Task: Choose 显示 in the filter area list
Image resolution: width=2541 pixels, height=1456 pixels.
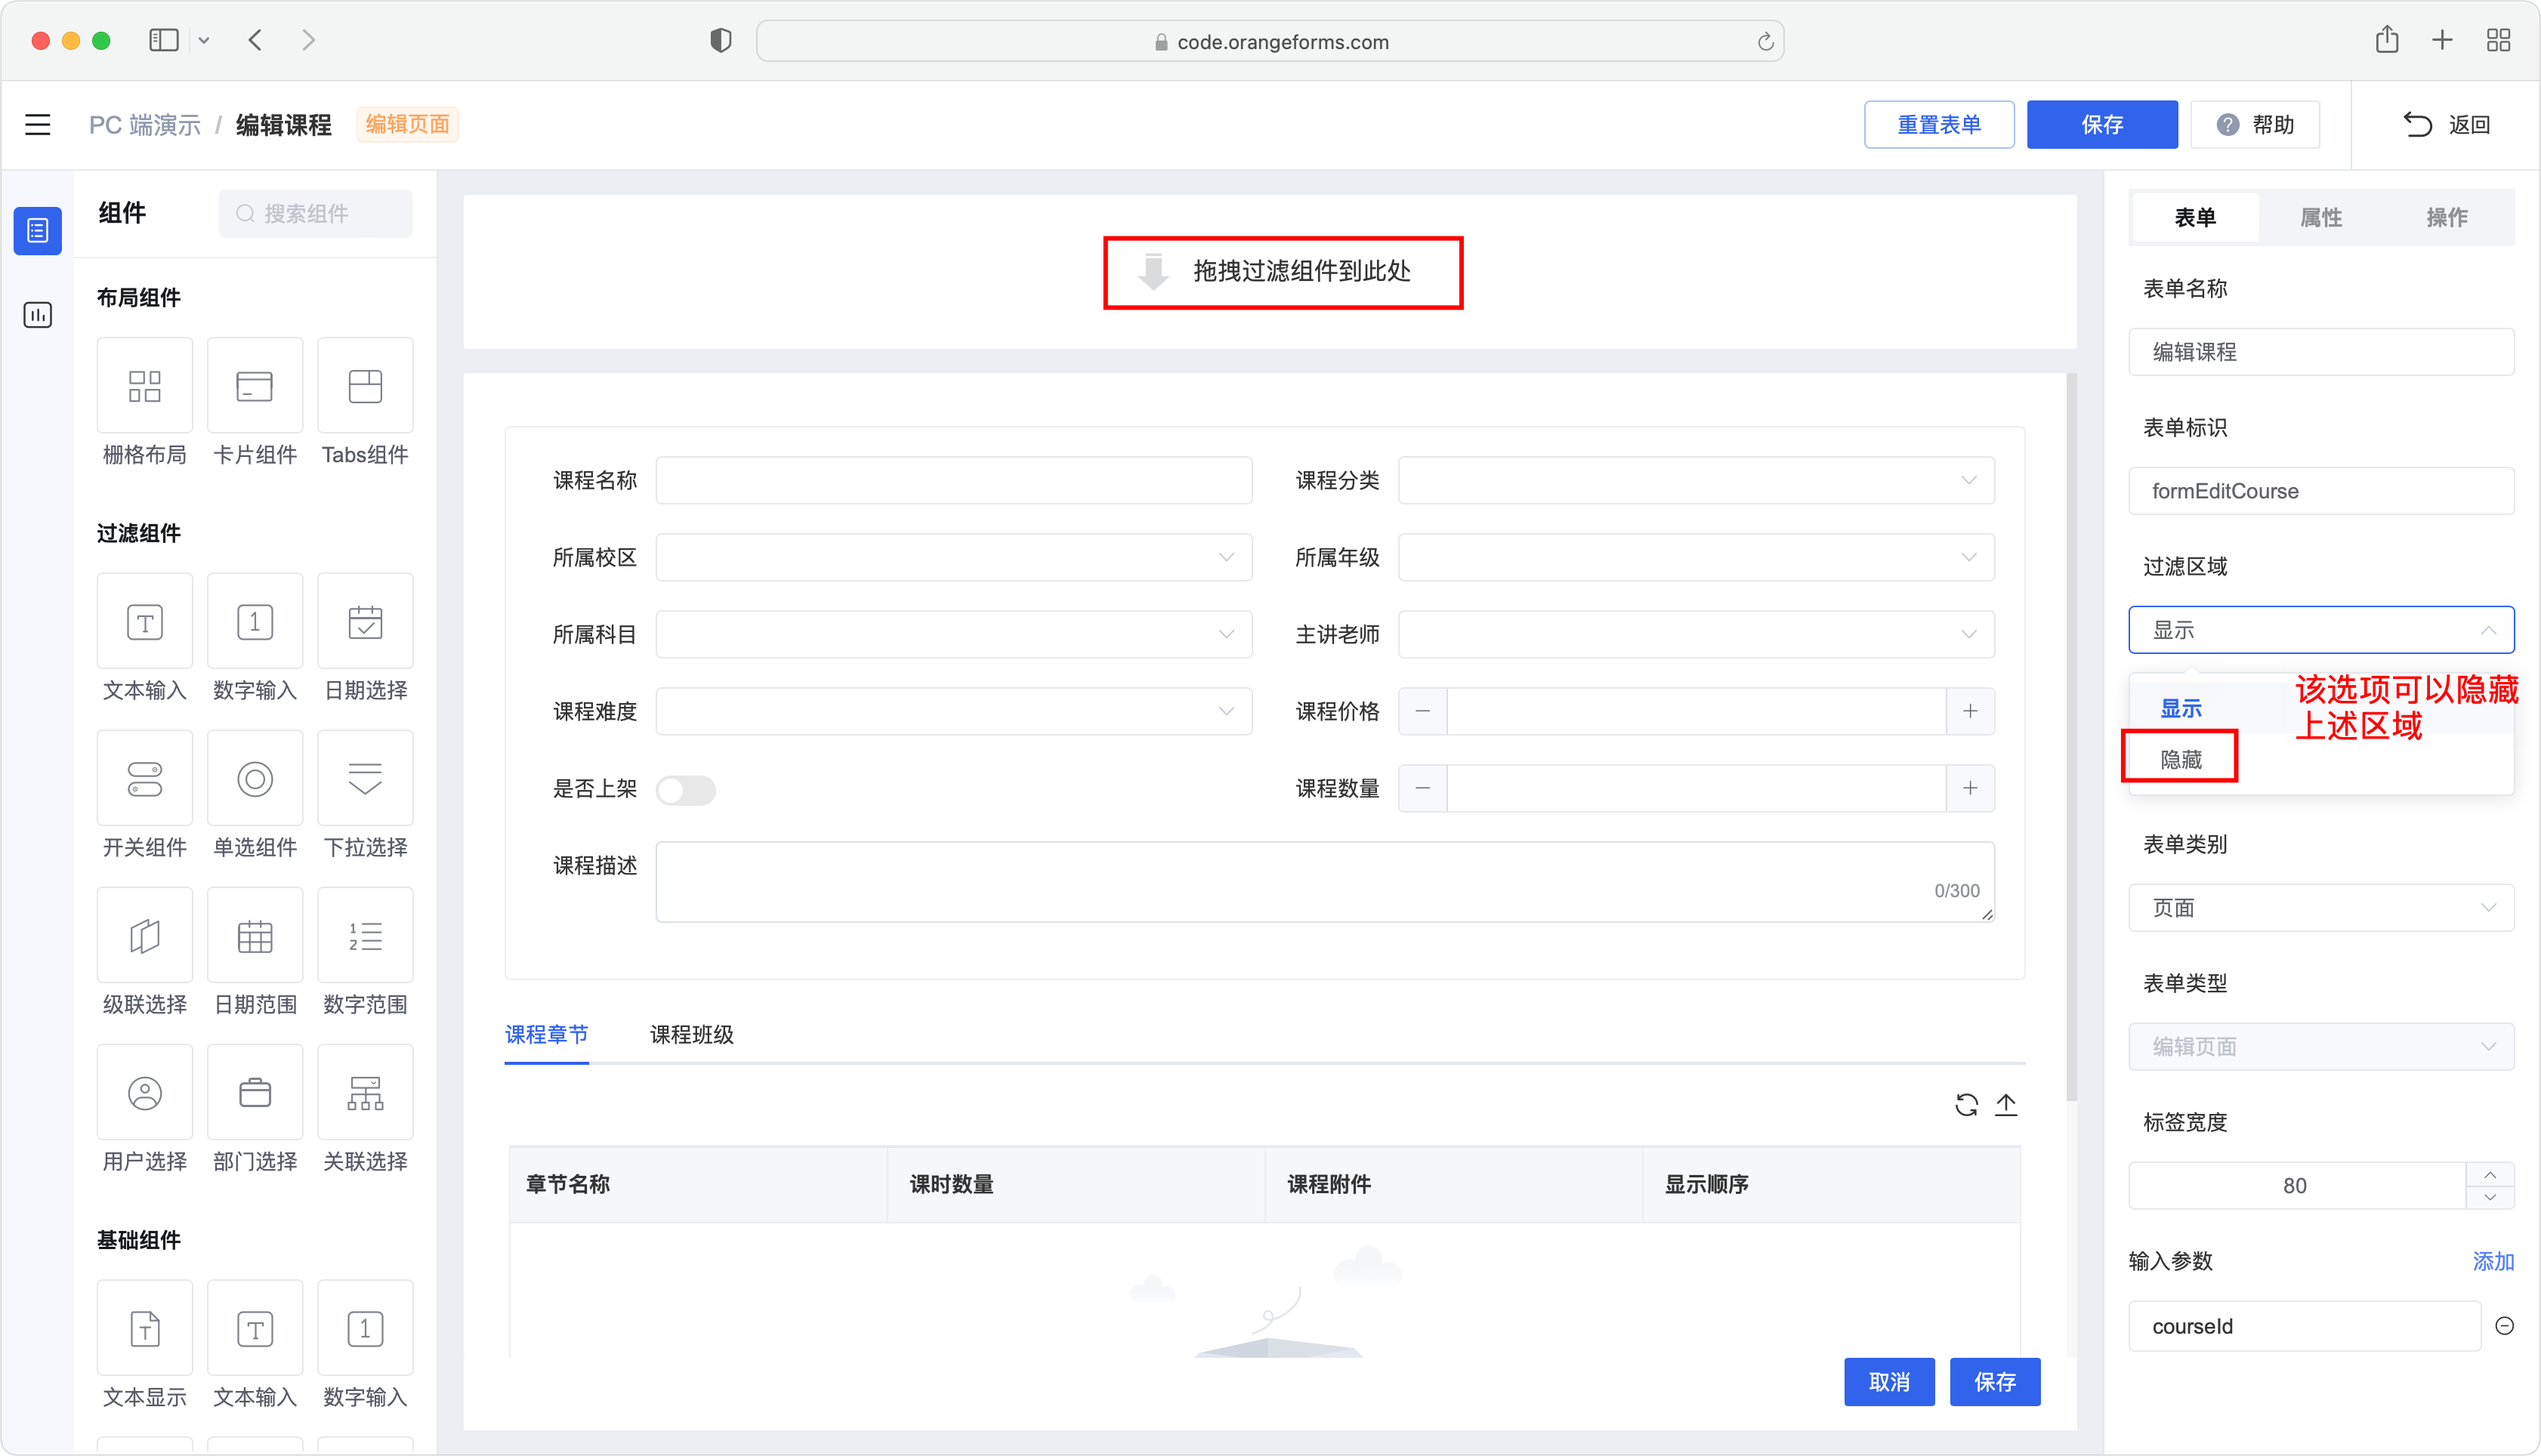Action: click(2181, 709)
